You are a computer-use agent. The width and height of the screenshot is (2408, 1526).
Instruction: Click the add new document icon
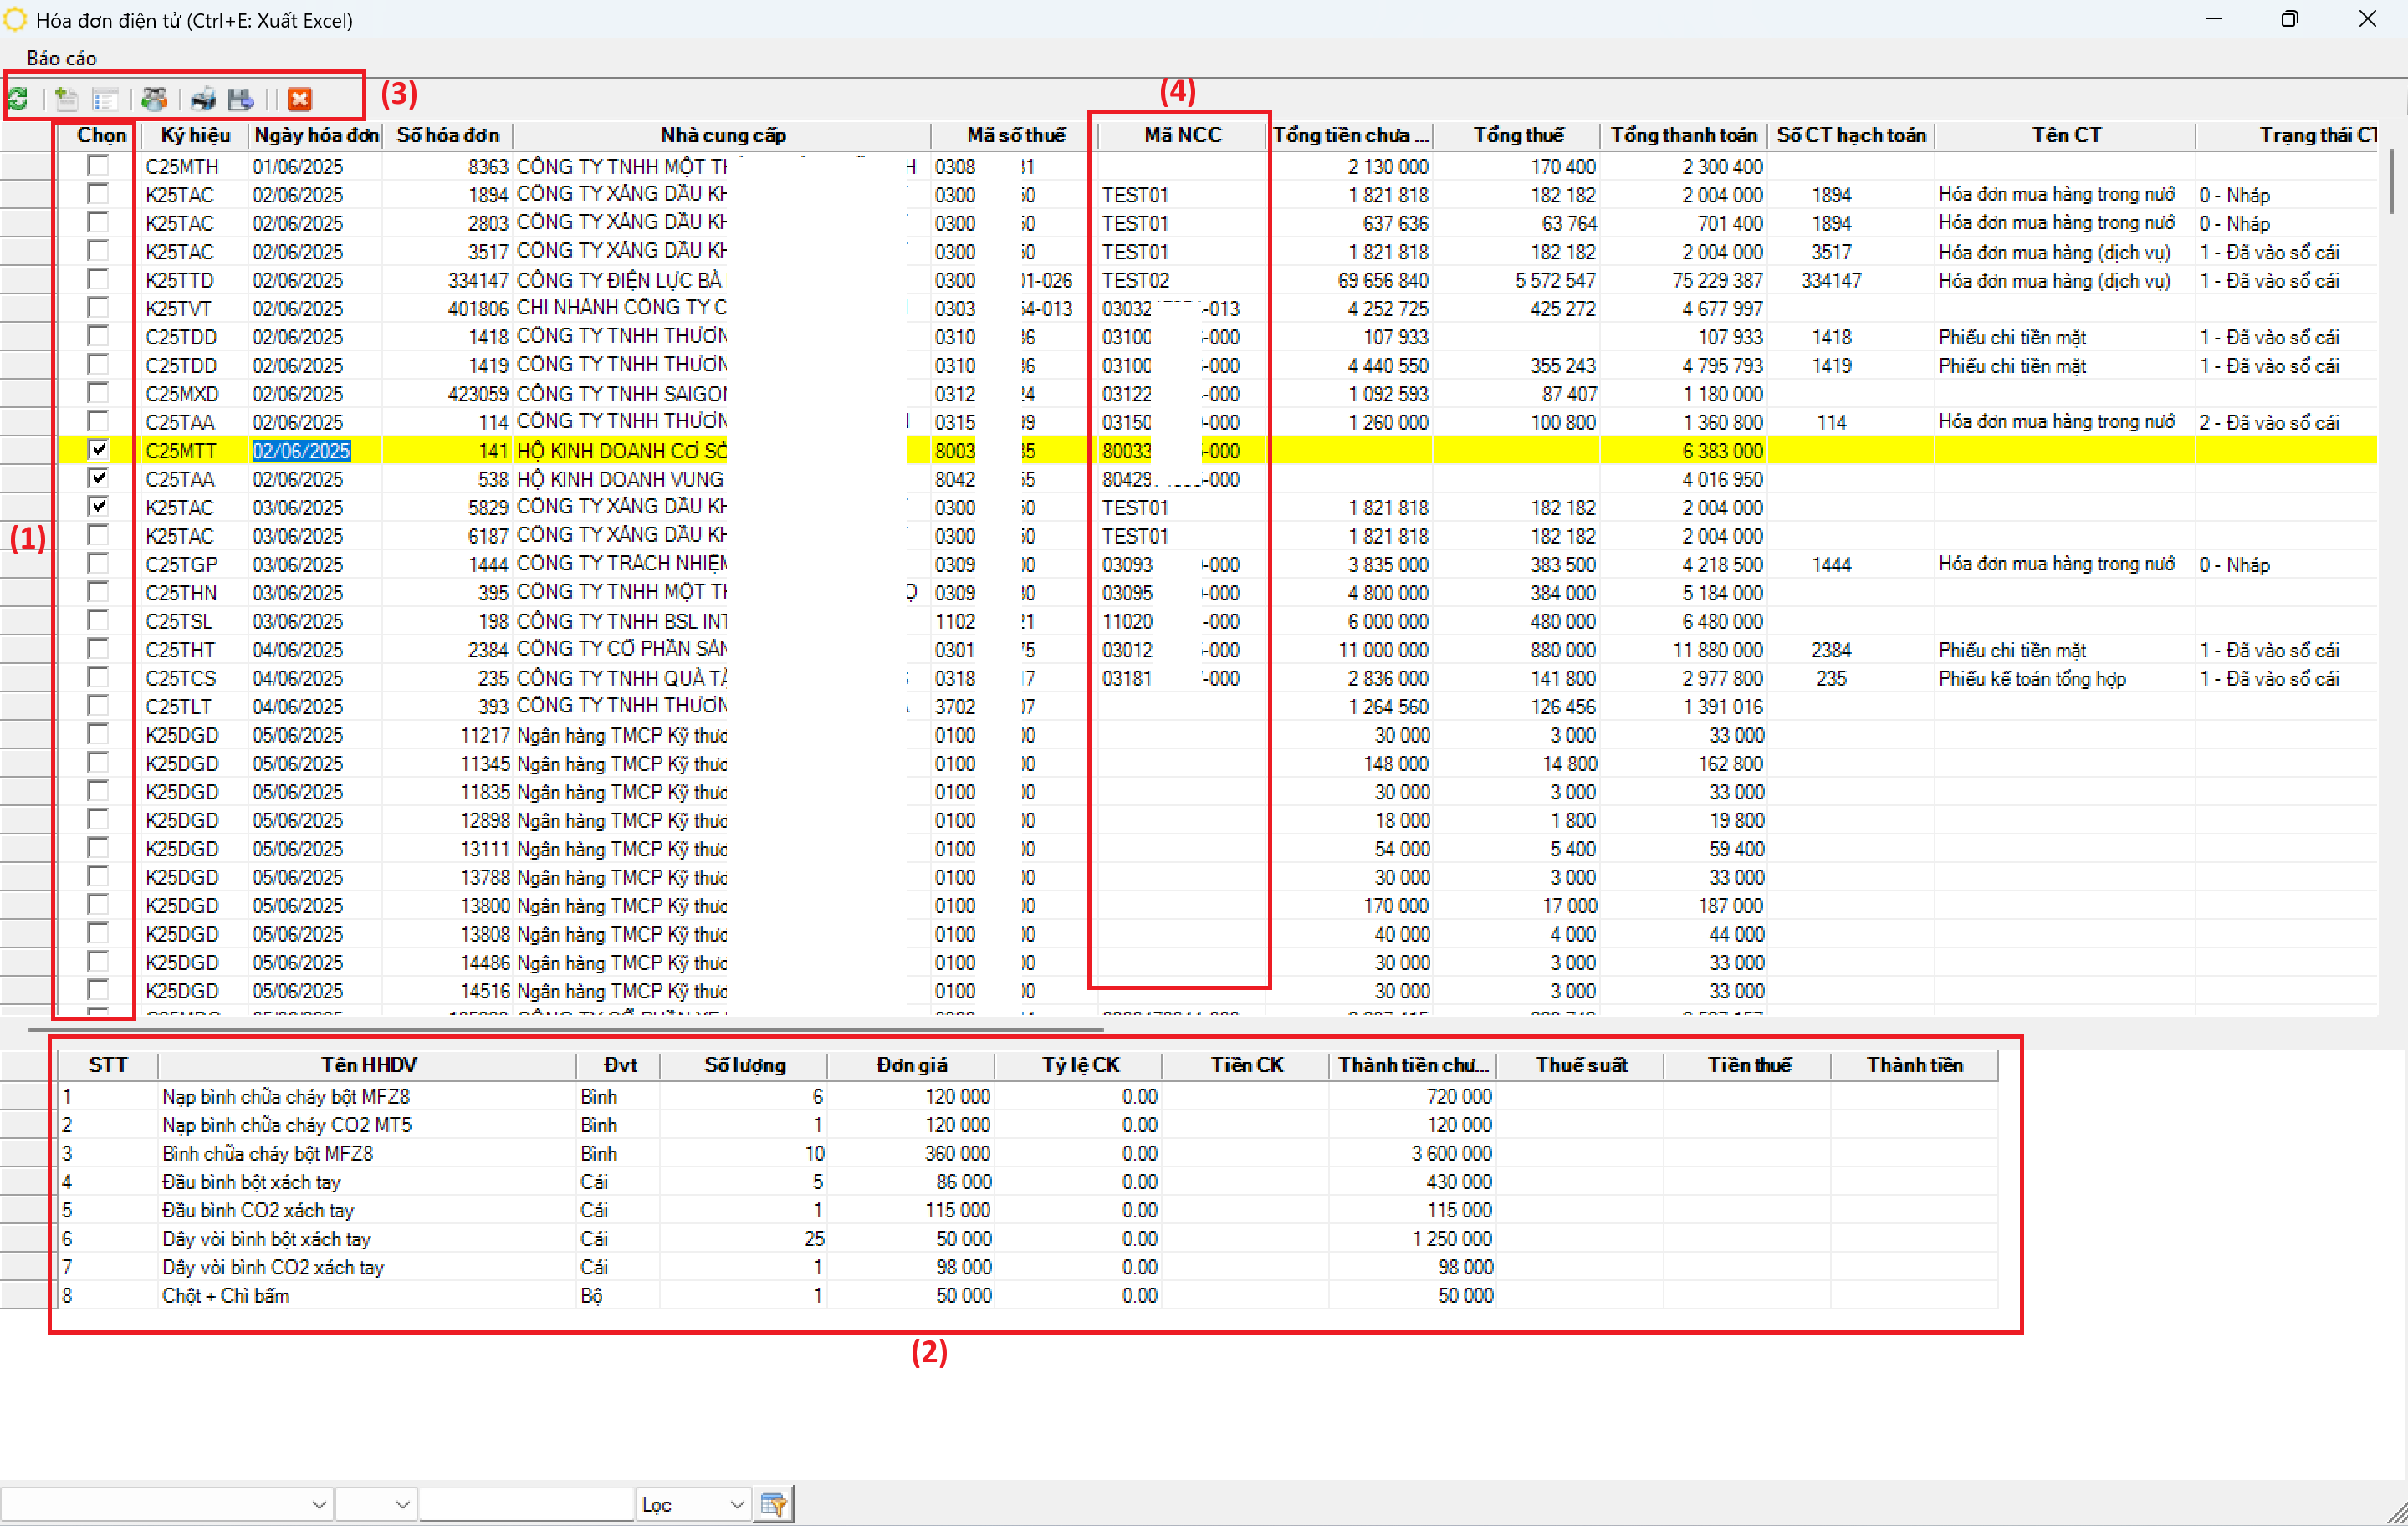click(x=66, y=99)
